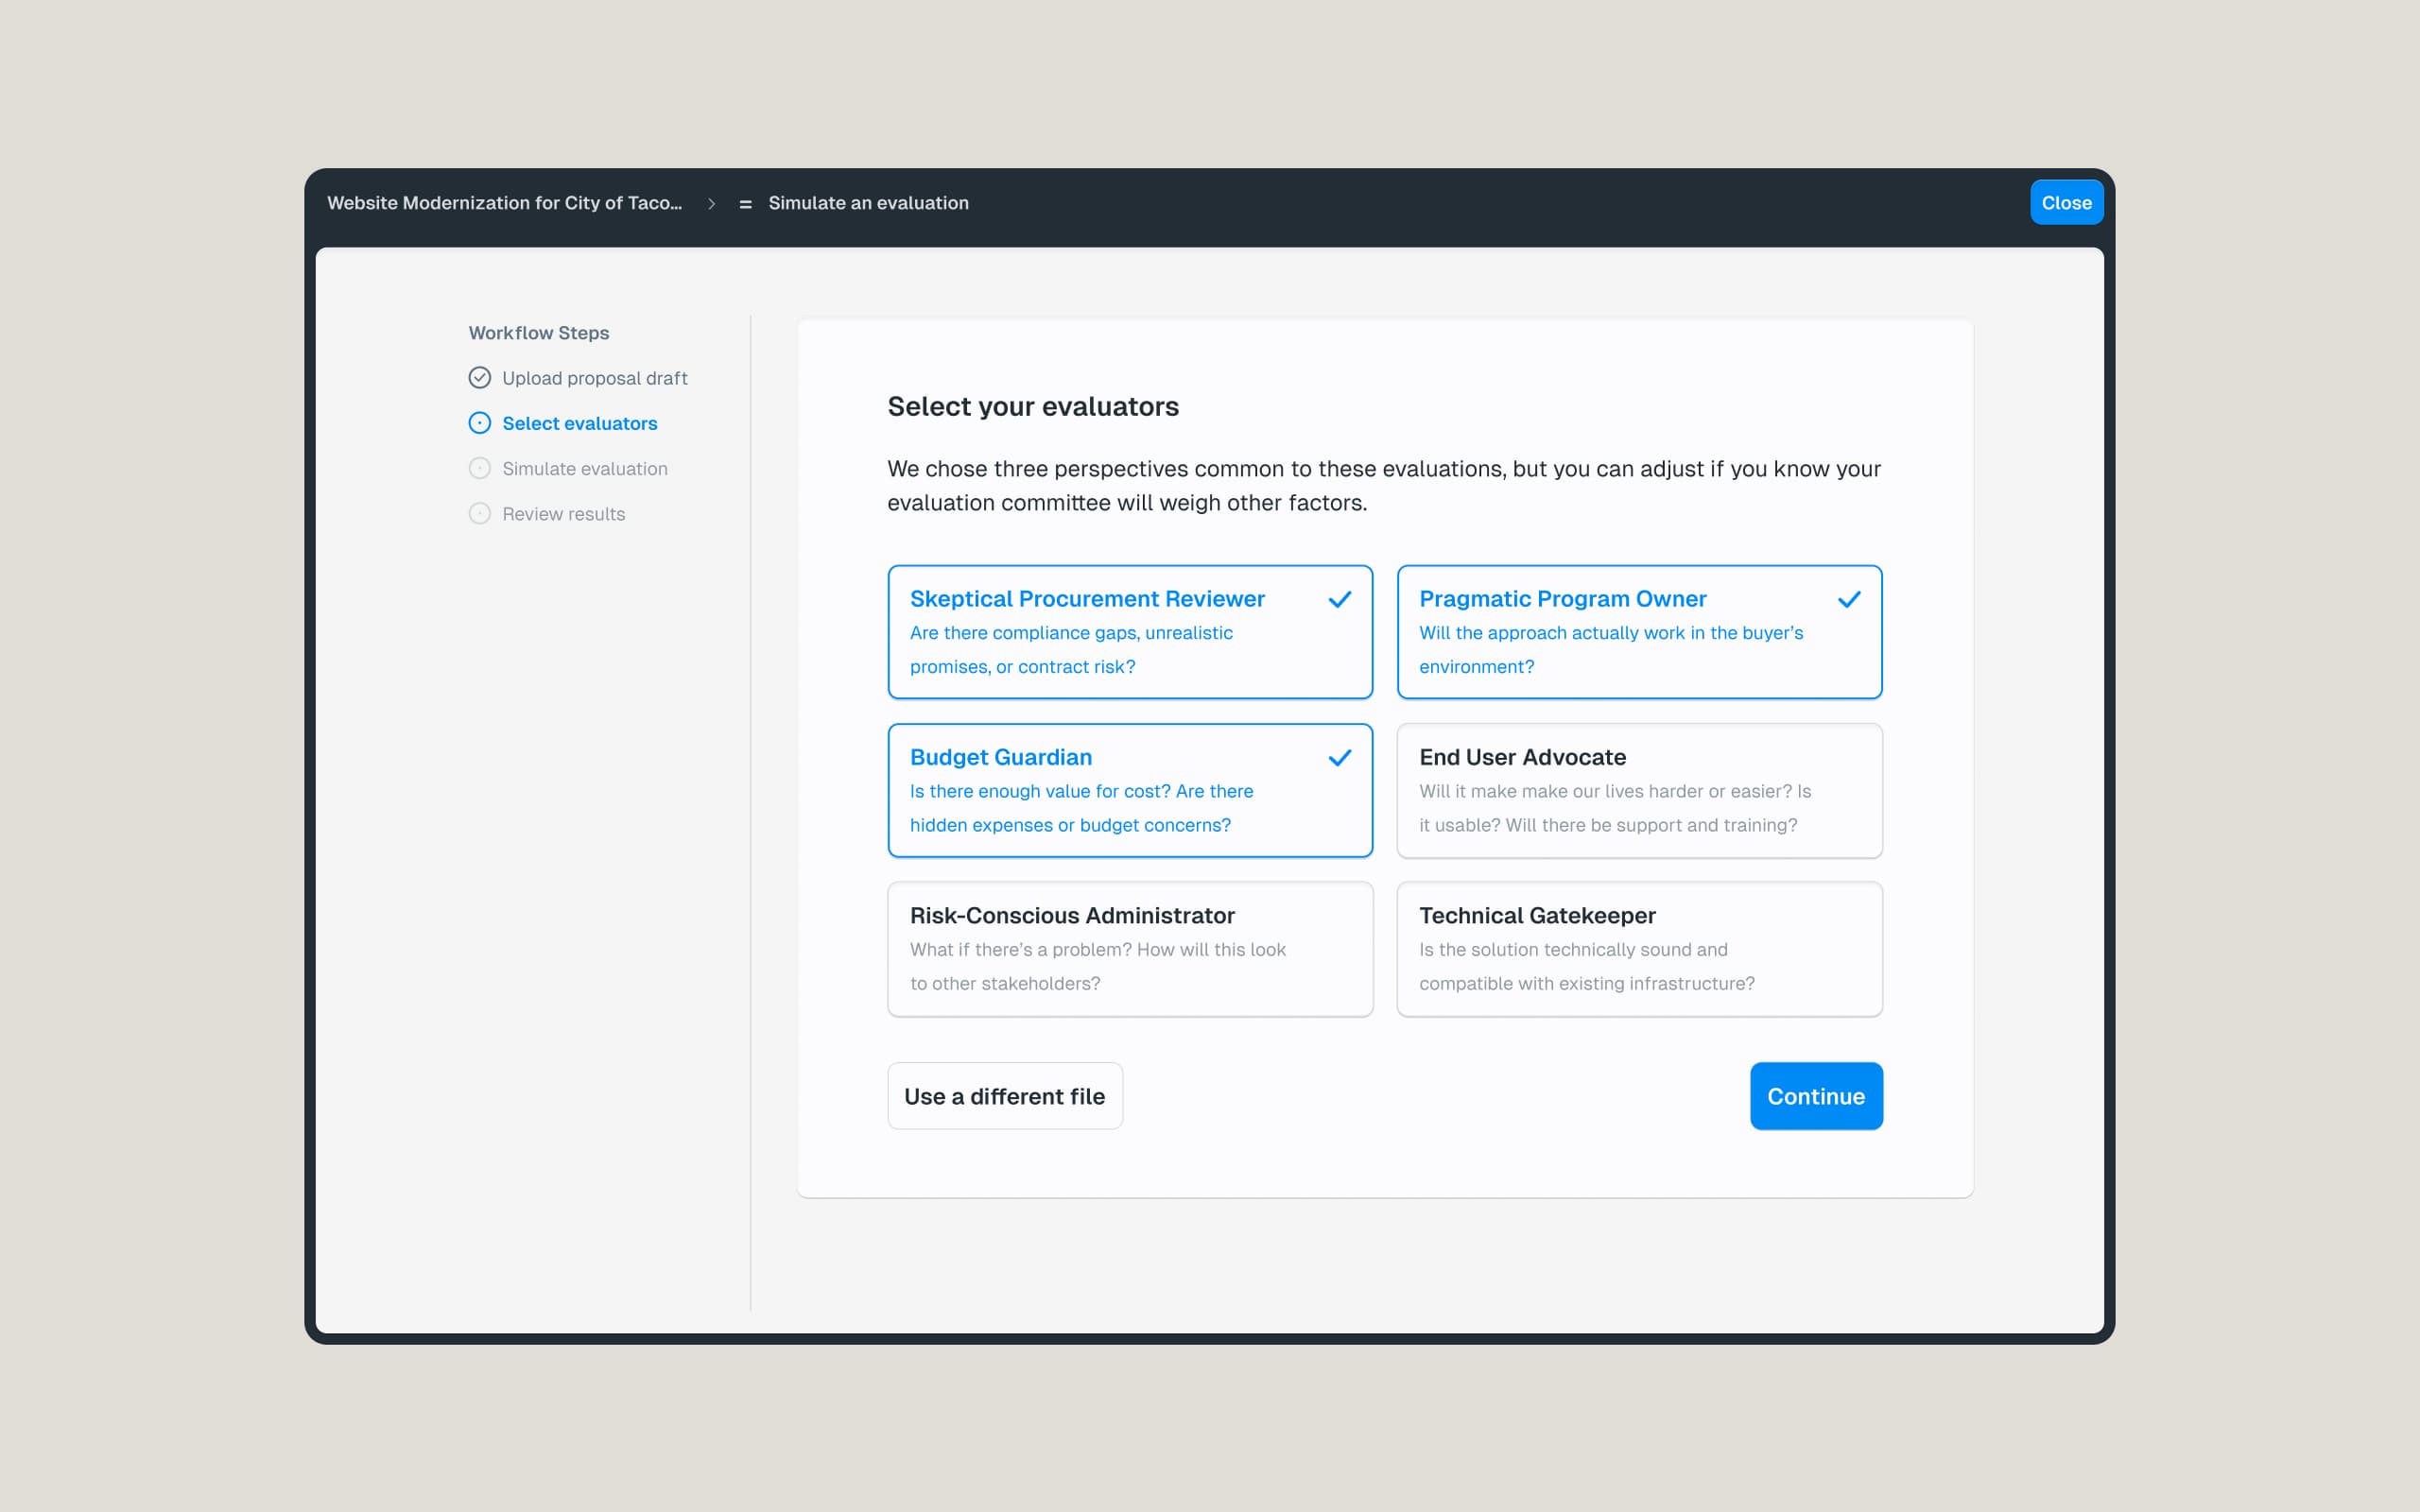Go to Upload proposal draft step
This screenshot has height=1512, width=2420.
click(594, 378)
